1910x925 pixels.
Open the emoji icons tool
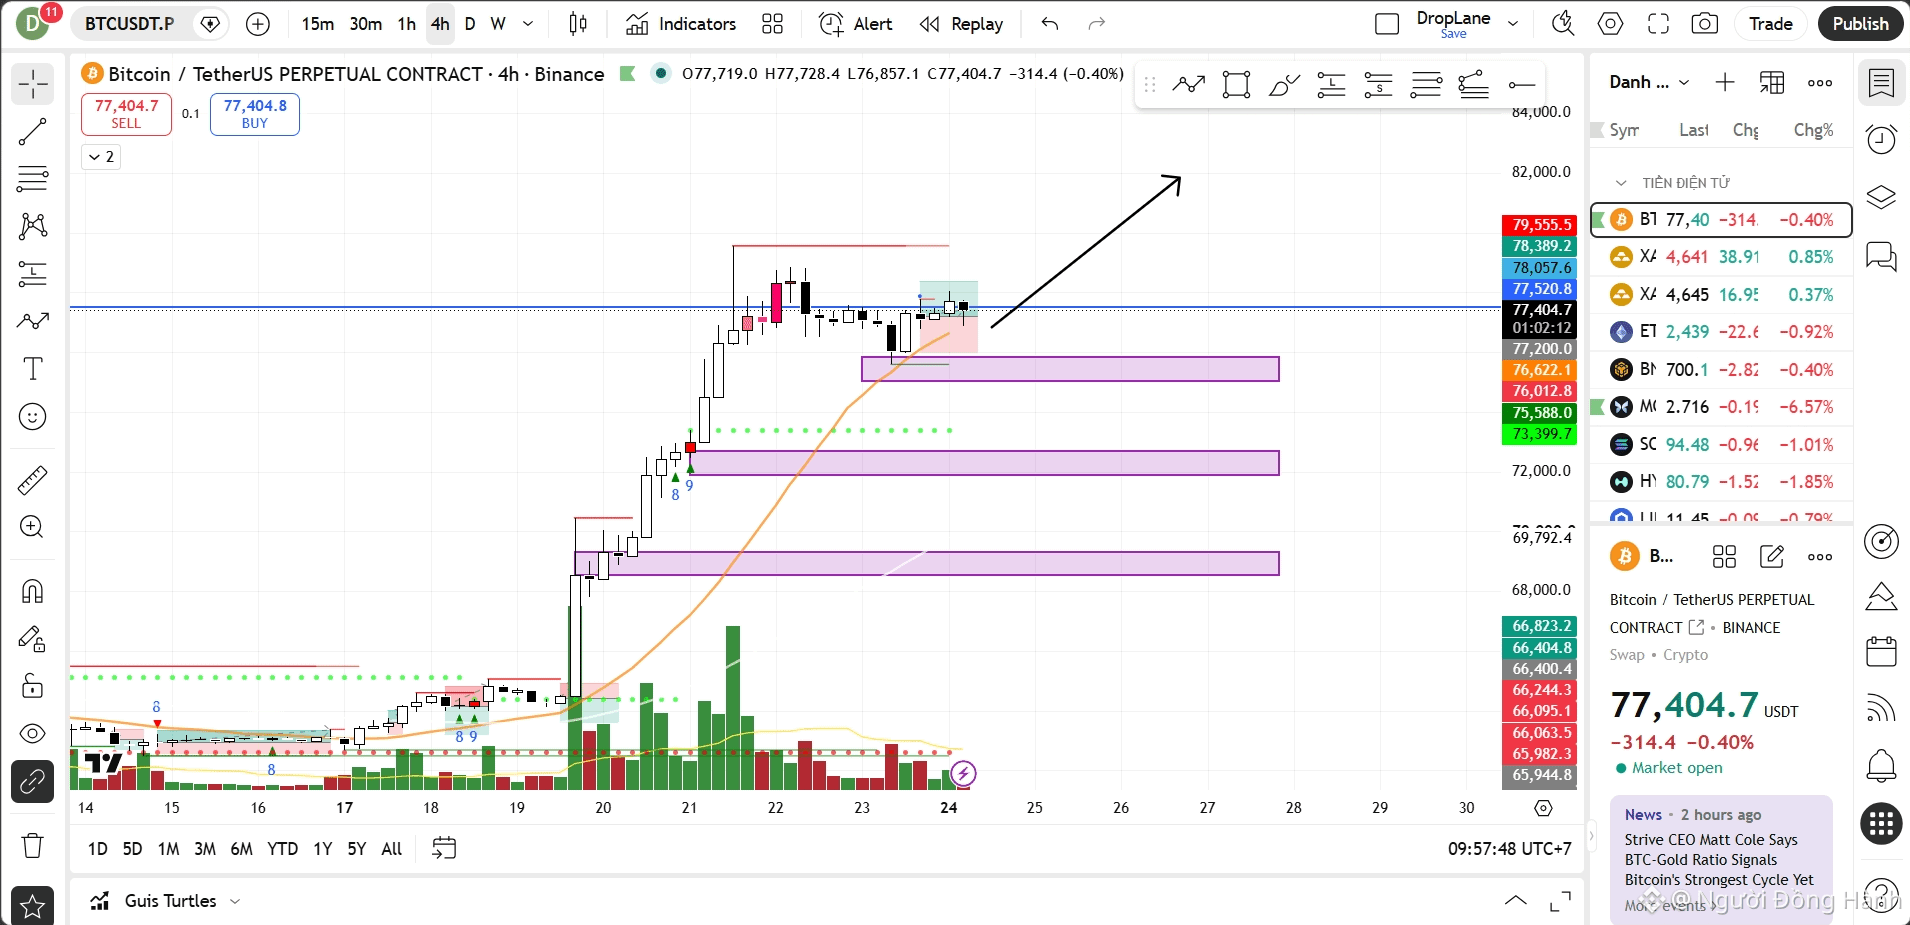(x=32, y=417)
